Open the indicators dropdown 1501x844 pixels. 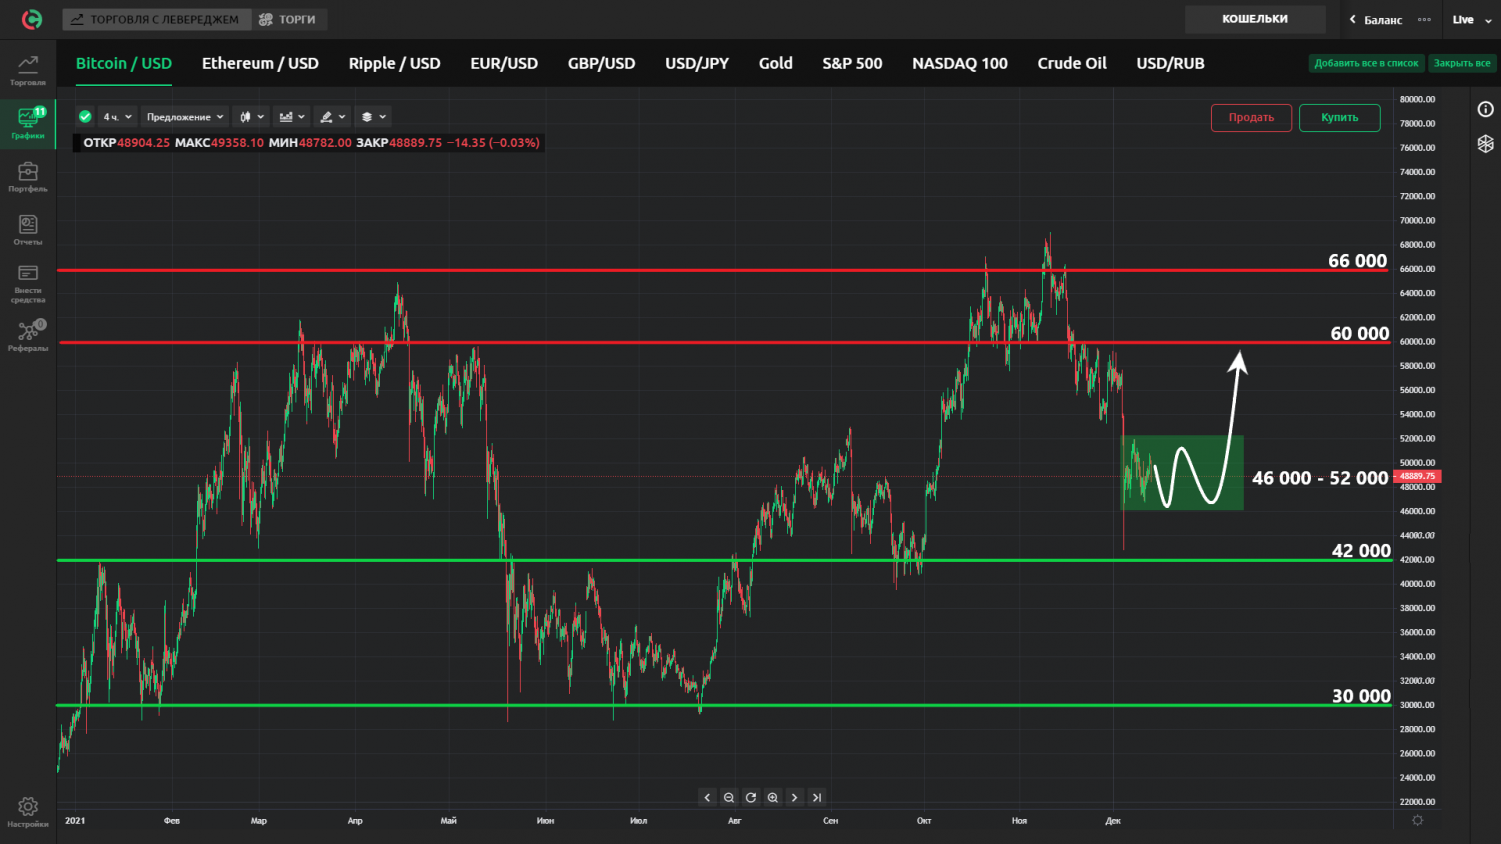tap(291, 117)
